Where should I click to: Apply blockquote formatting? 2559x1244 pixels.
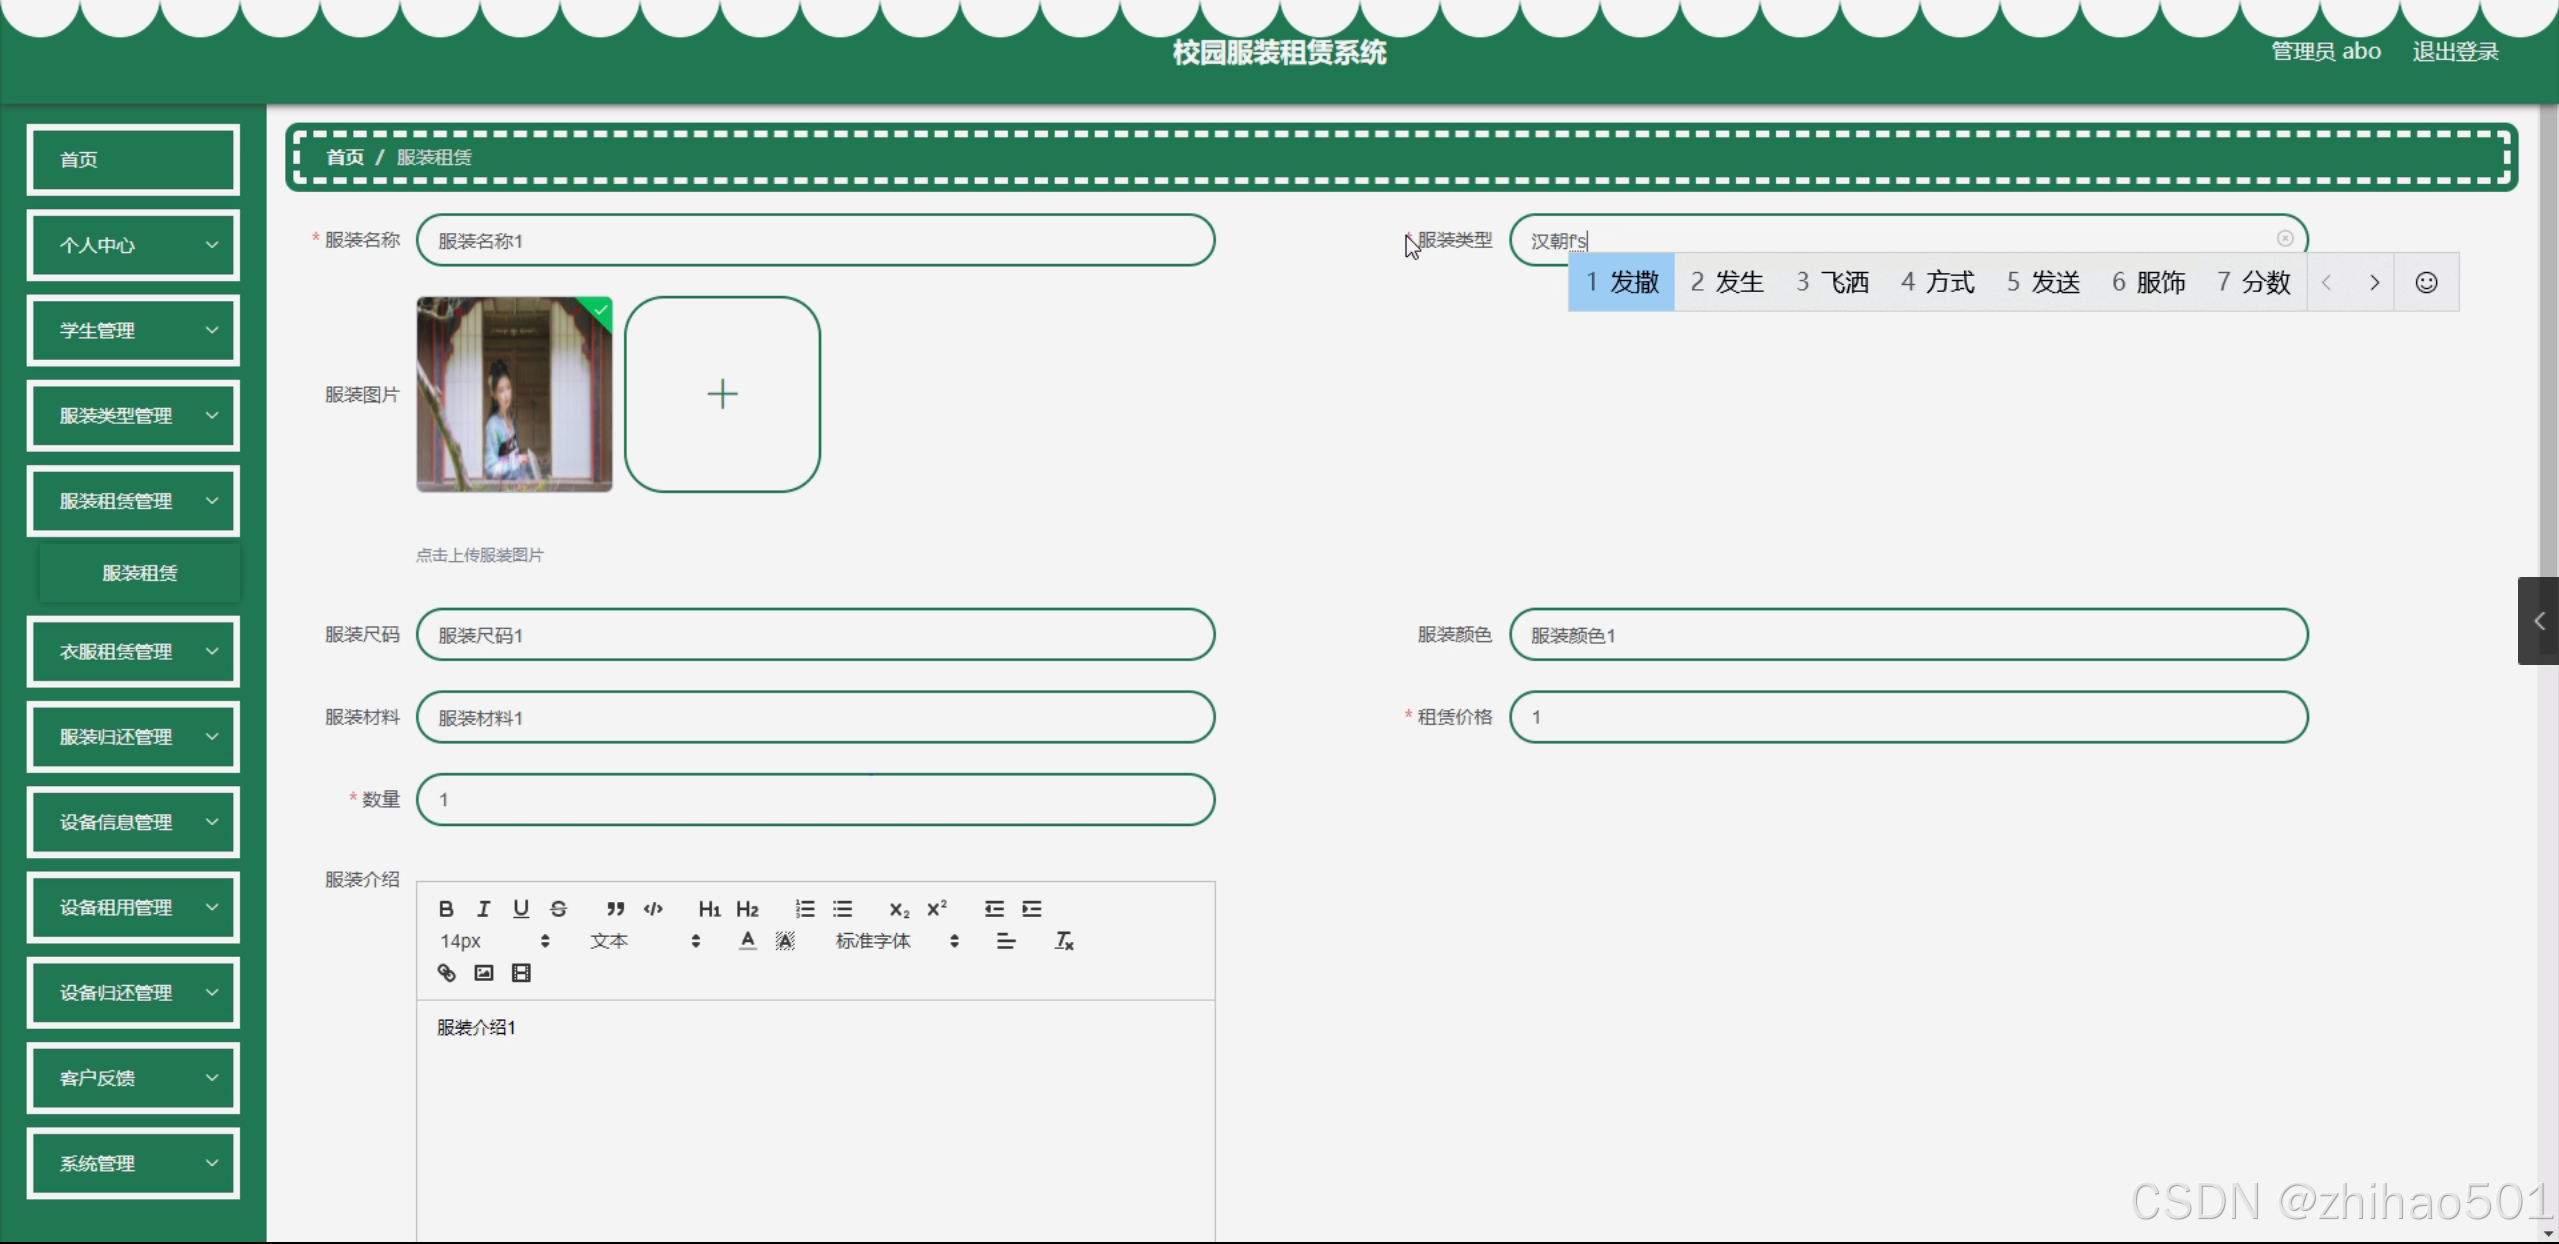coord(615,909)
